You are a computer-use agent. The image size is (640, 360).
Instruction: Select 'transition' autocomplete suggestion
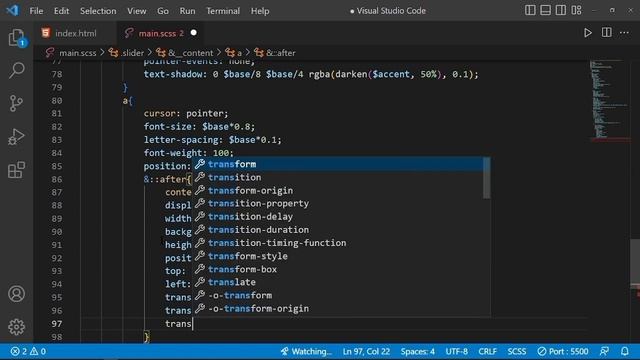[x=338, y=177]
